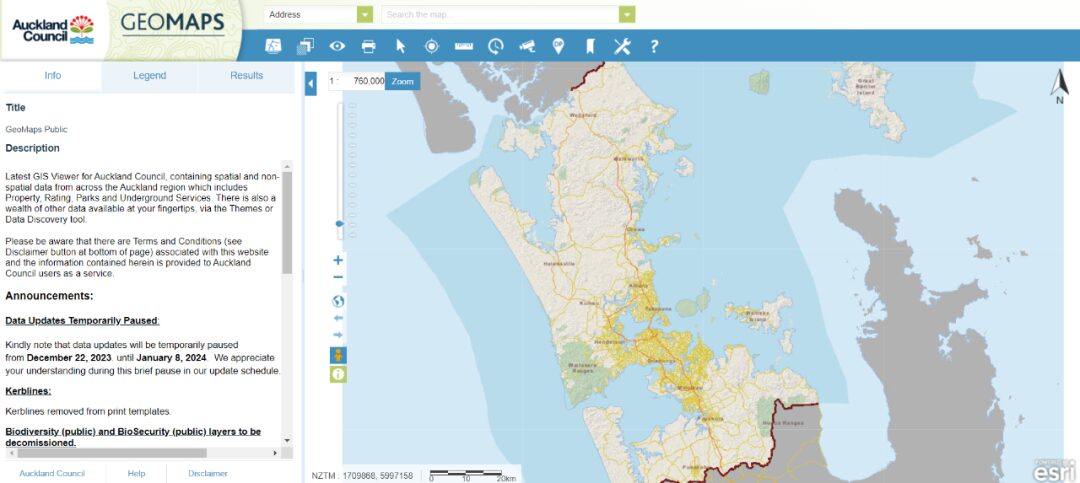Switch to the Info tab
Image resolution: width=1080 pixels, height=483 pixels.
click(x=53, y=76)
